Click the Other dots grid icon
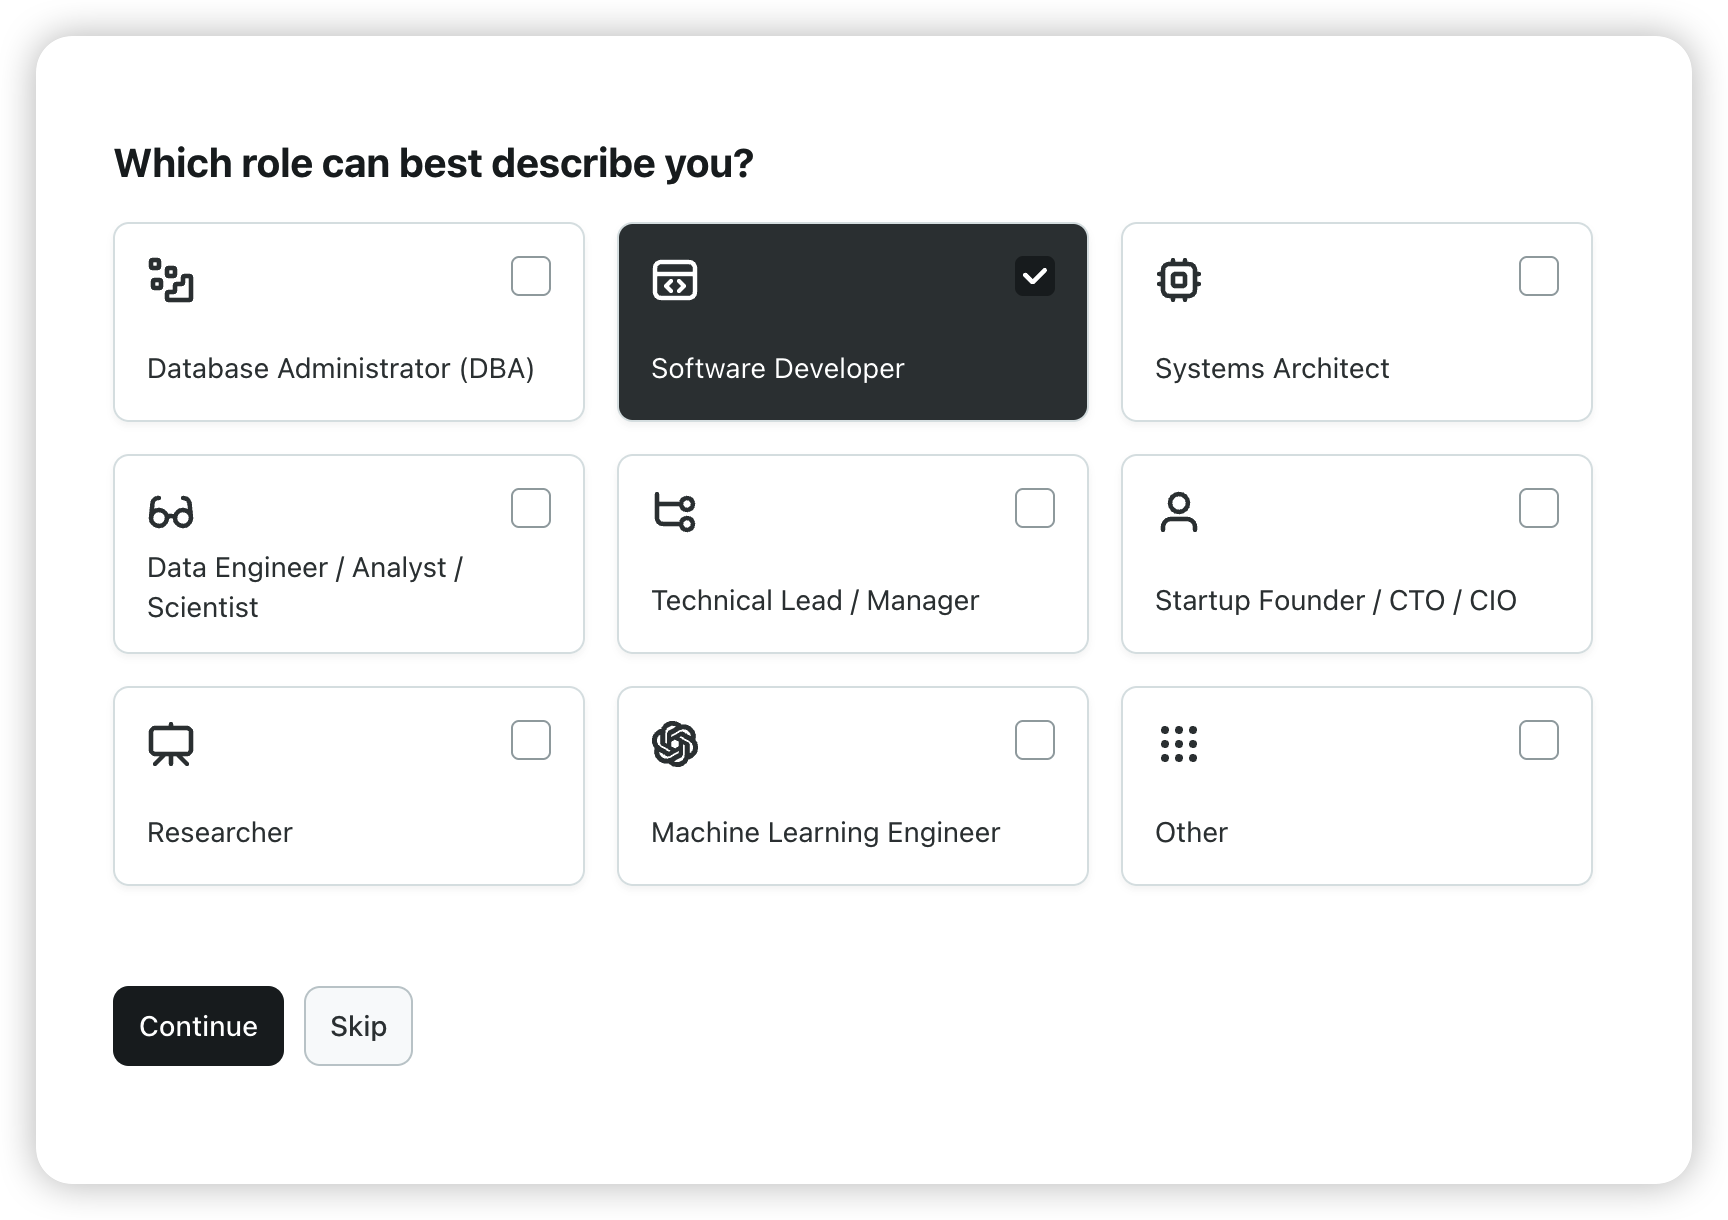 pos(1179,744)
